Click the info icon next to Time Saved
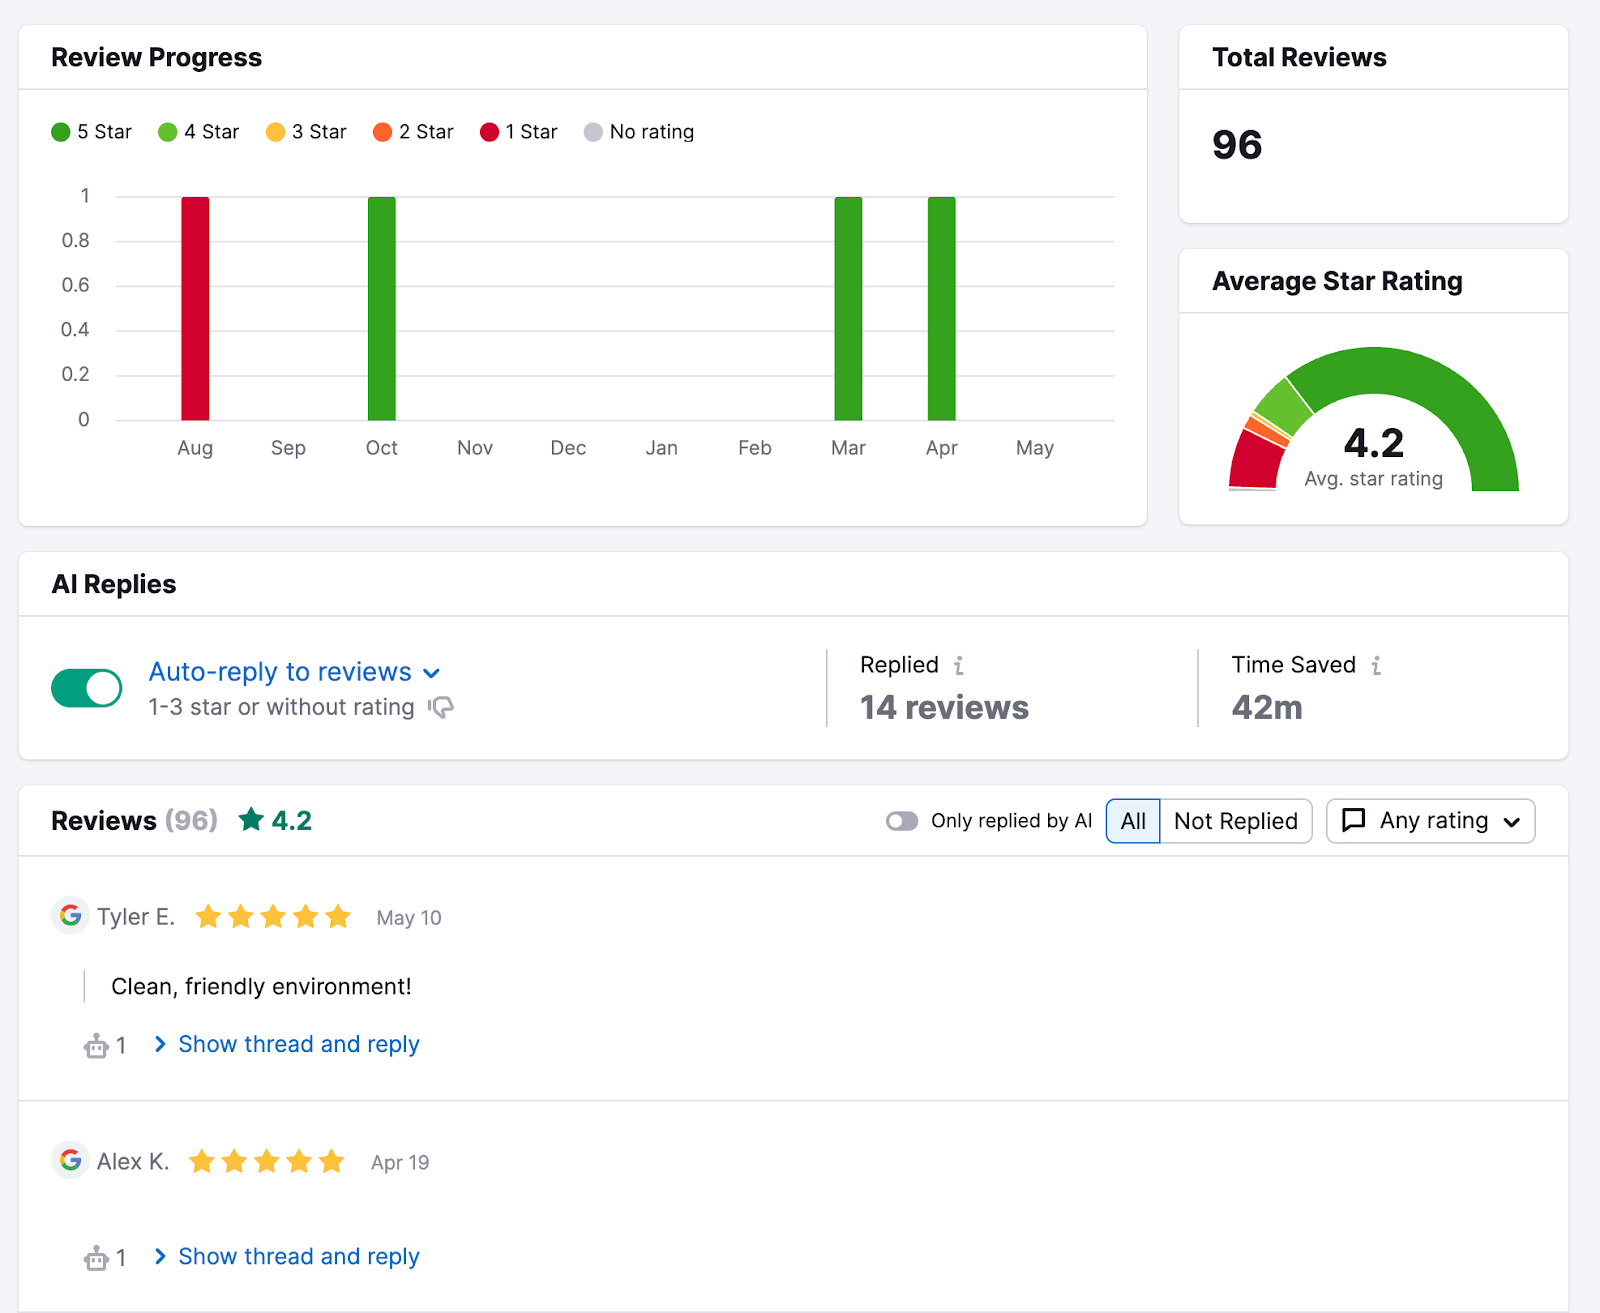 pos(1377,664)
